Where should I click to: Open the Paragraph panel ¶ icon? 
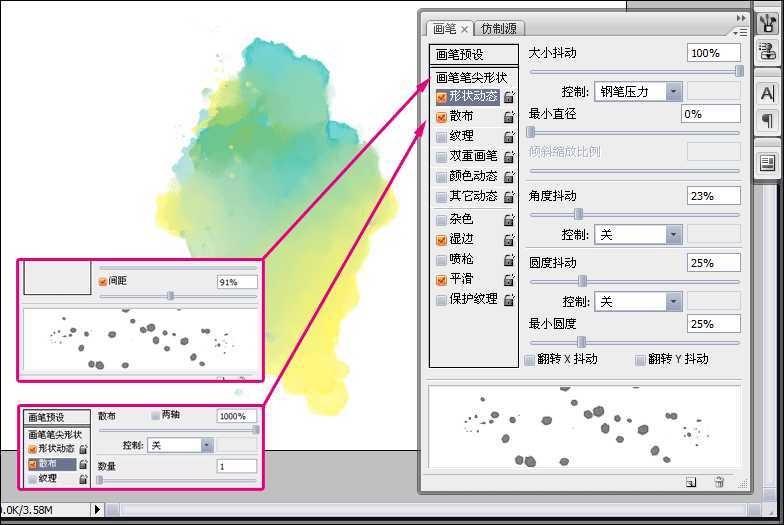coord(767,120)
